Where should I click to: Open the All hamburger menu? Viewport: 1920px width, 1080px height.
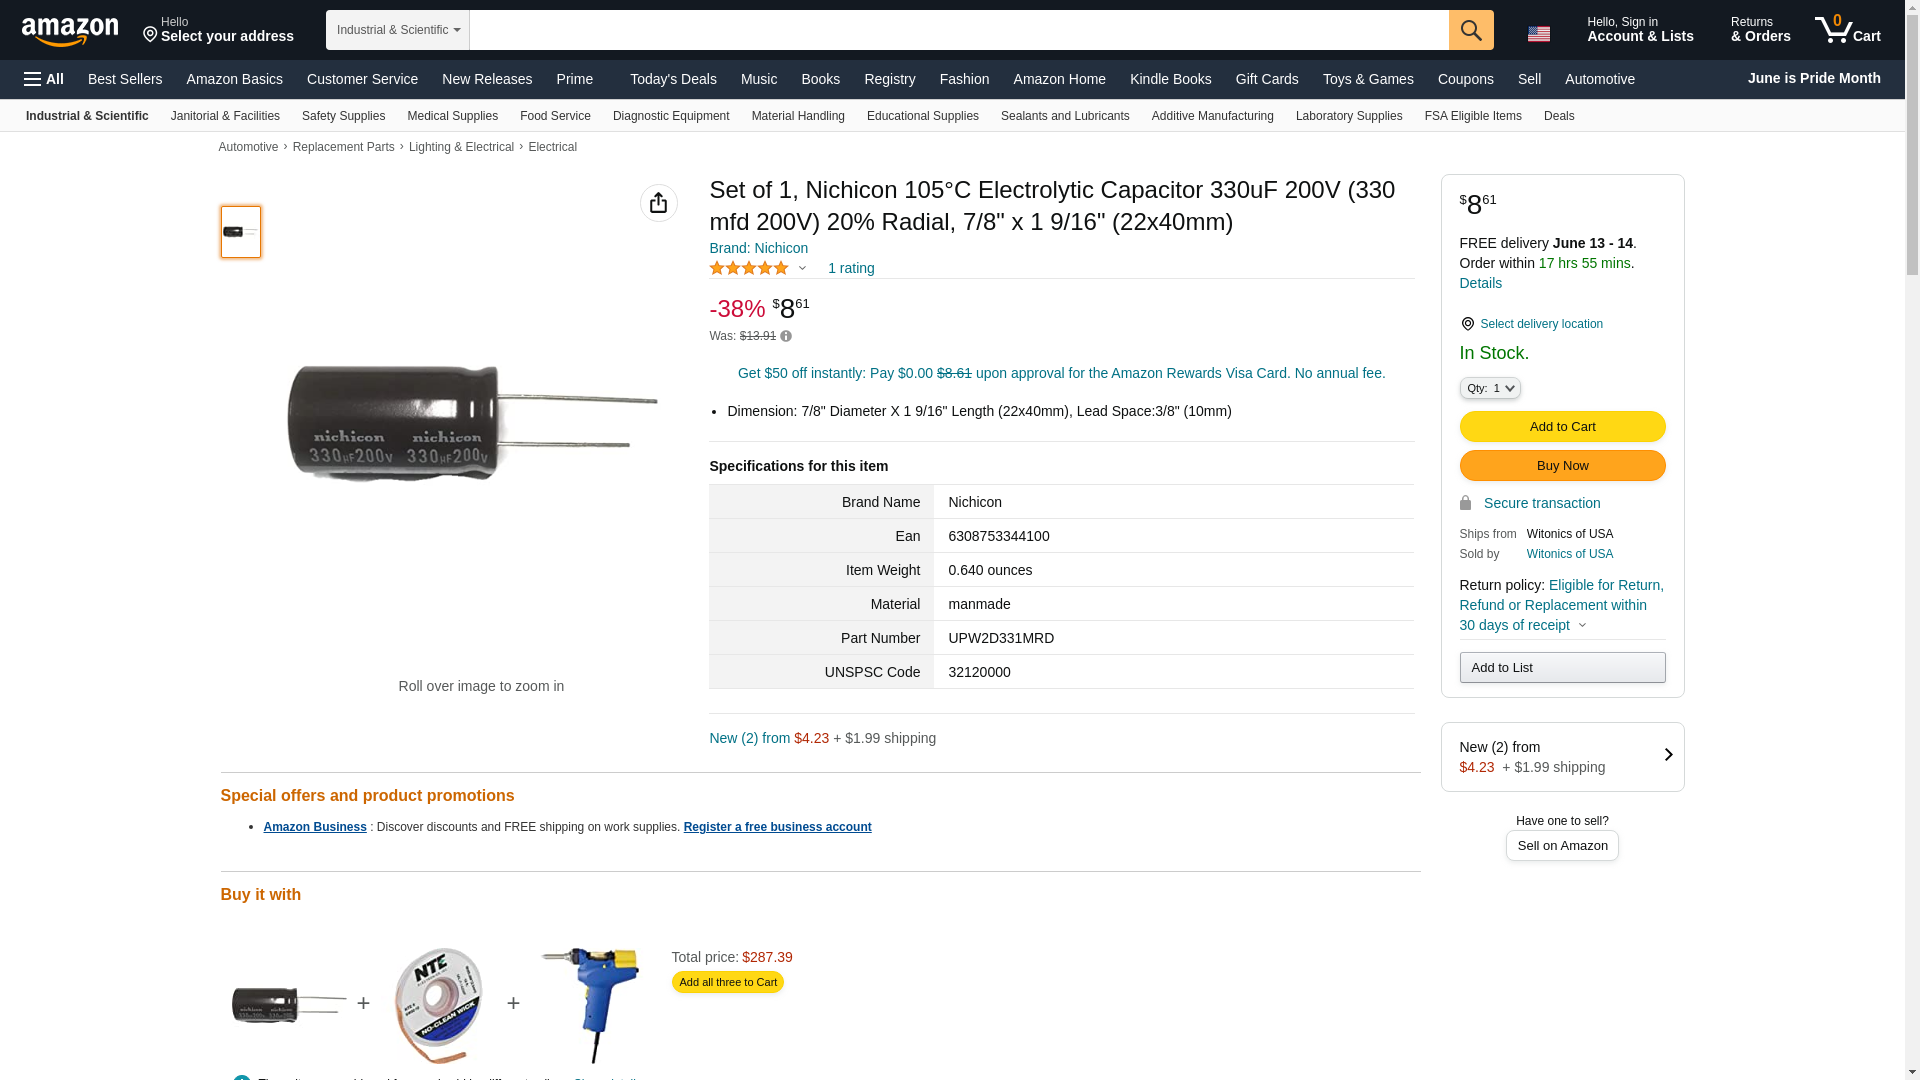pos(44,79)
